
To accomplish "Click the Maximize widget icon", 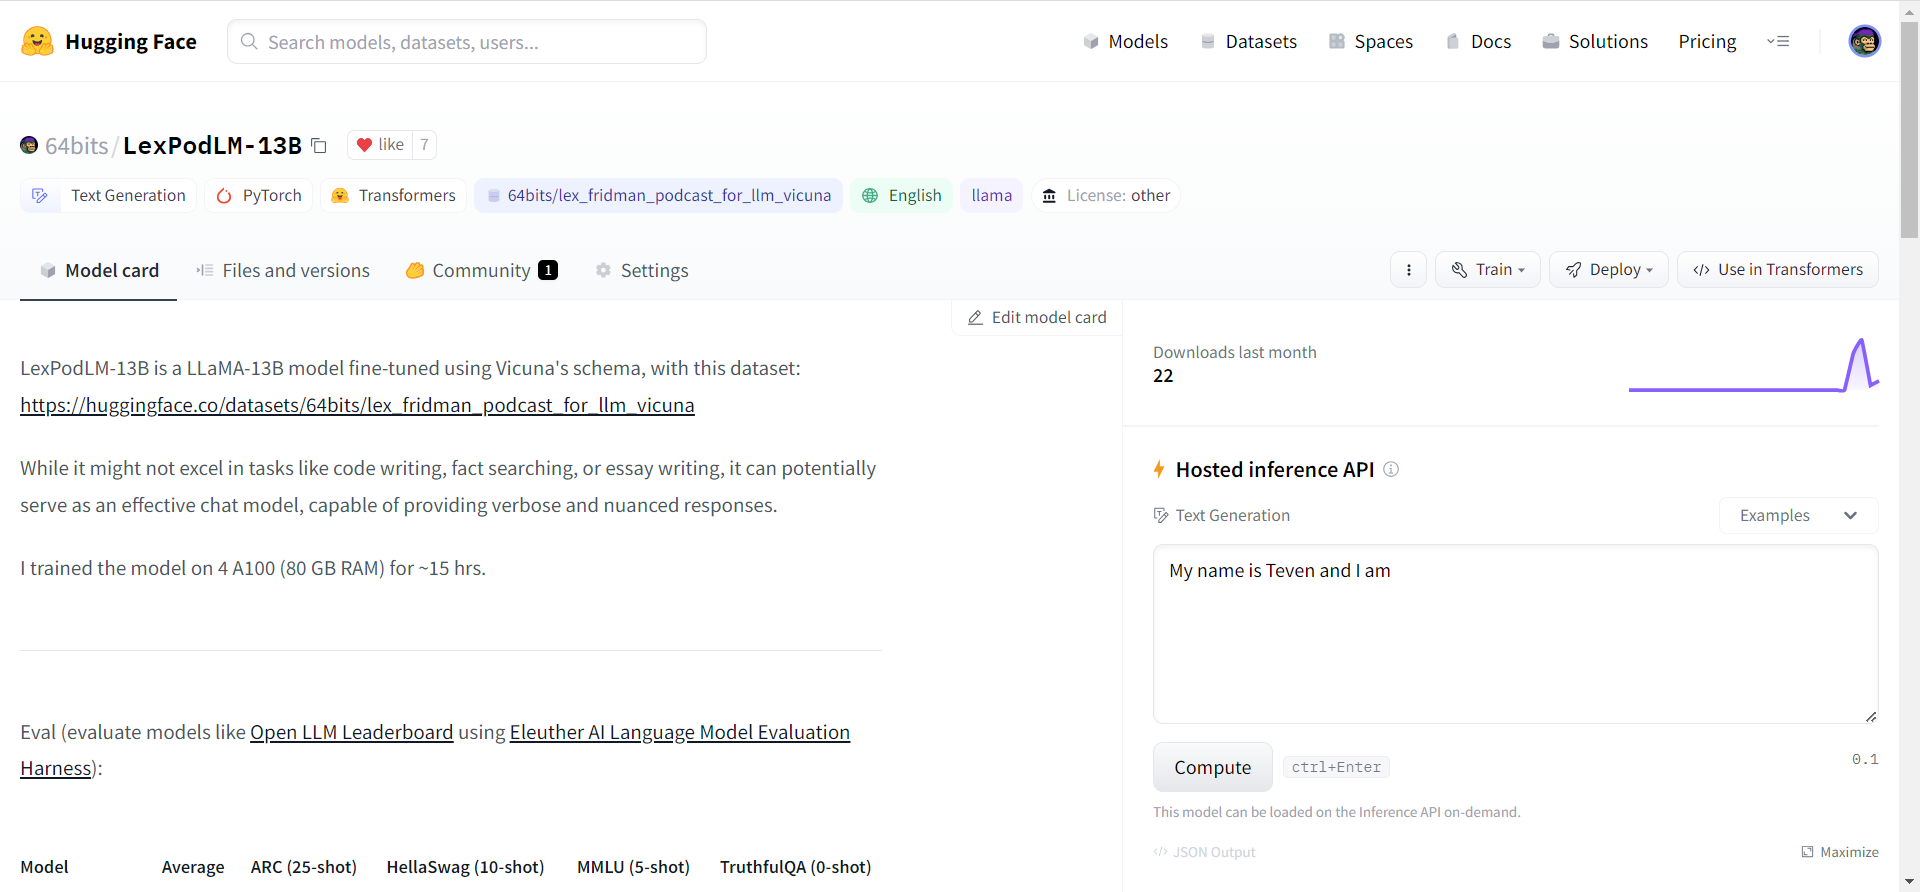I will click(1807, 852).
